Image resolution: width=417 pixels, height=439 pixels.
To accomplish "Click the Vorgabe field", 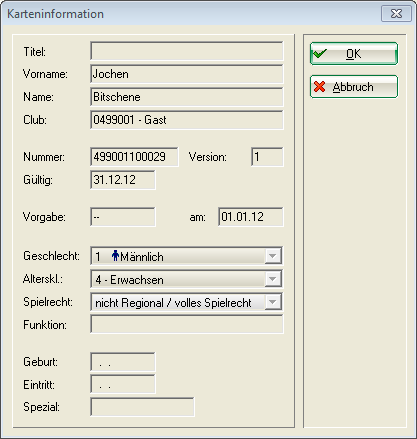I will pos(123,217).
